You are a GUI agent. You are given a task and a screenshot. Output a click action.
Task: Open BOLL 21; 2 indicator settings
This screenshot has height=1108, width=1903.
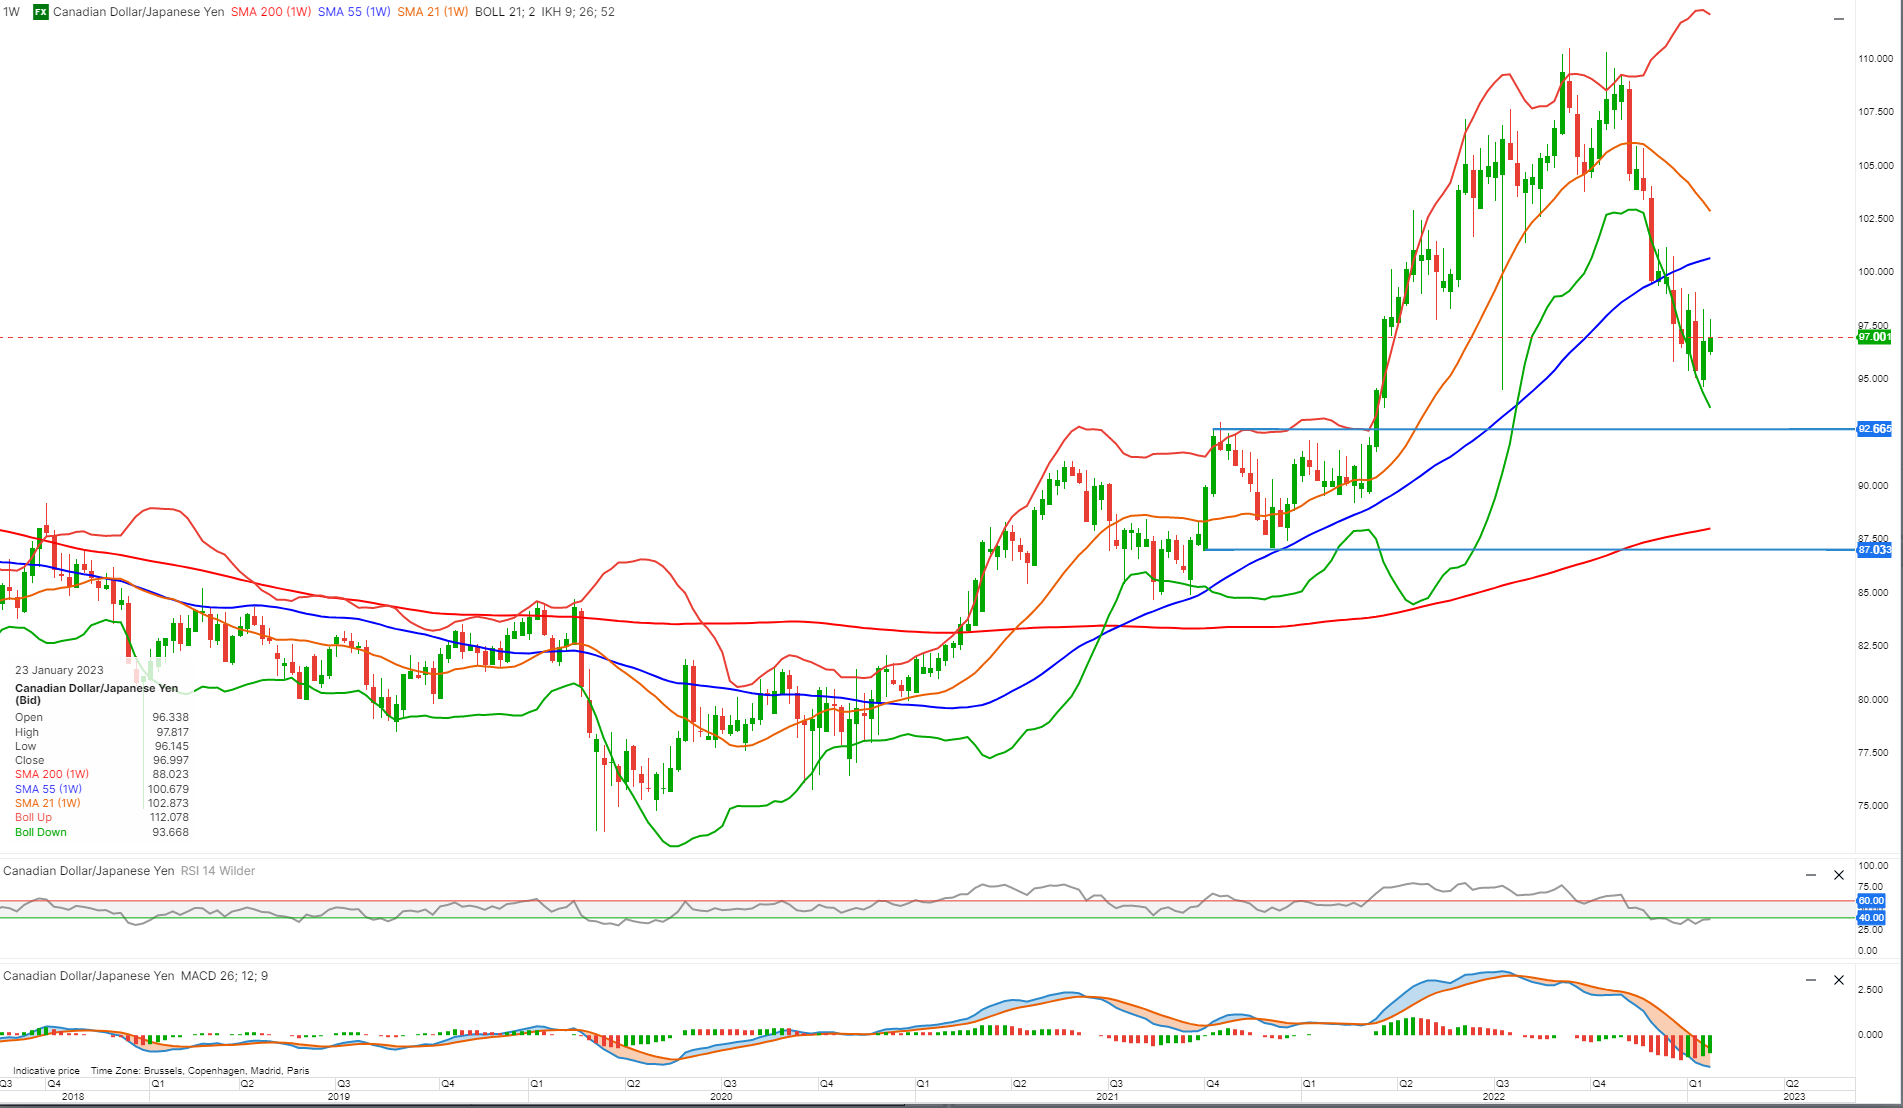click(504, 13)
